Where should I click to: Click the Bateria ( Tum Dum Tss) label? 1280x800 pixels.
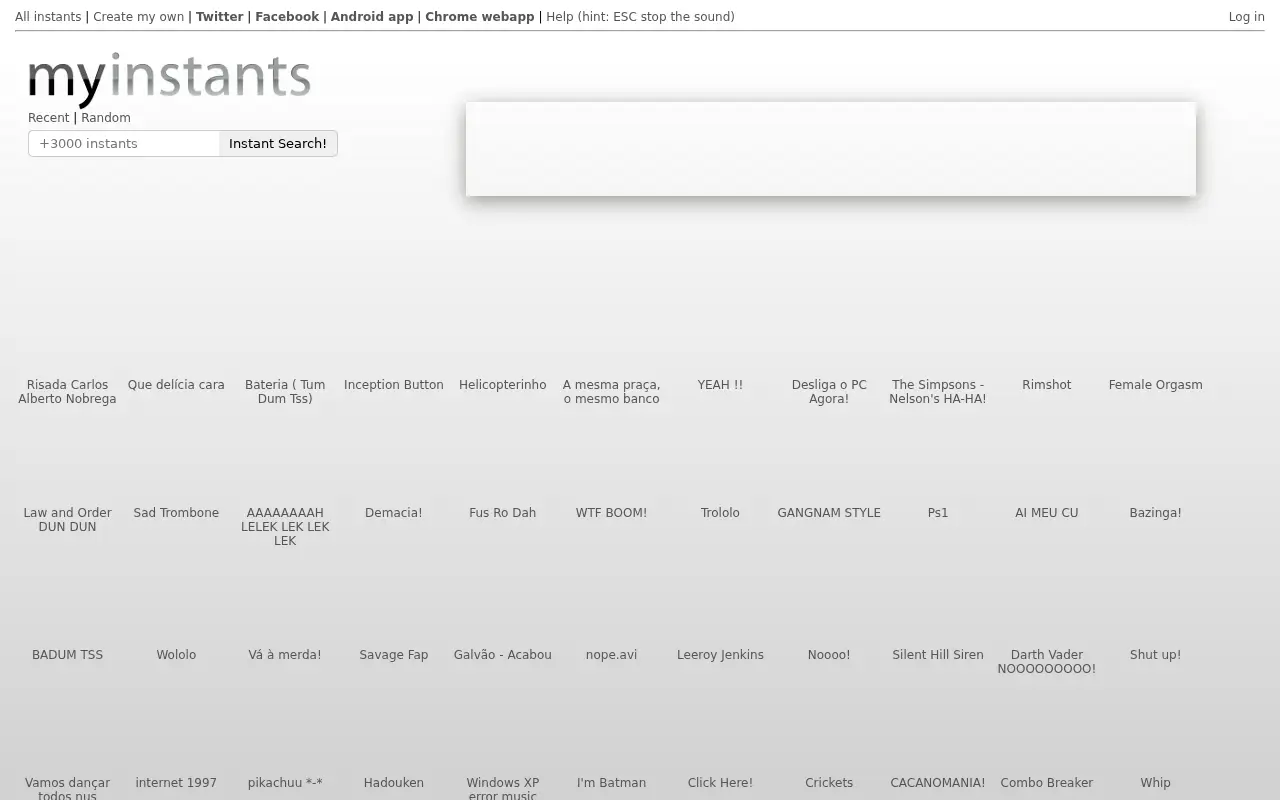tap(285, 392)
